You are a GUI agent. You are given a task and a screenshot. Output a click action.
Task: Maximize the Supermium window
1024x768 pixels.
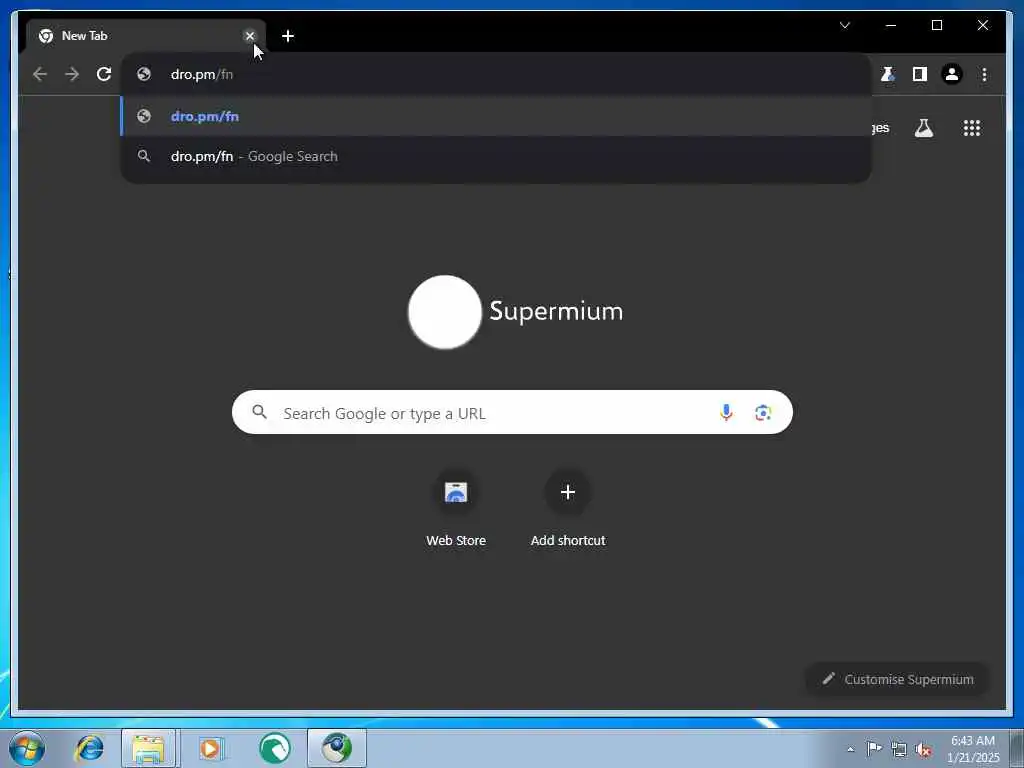point(936,25)
